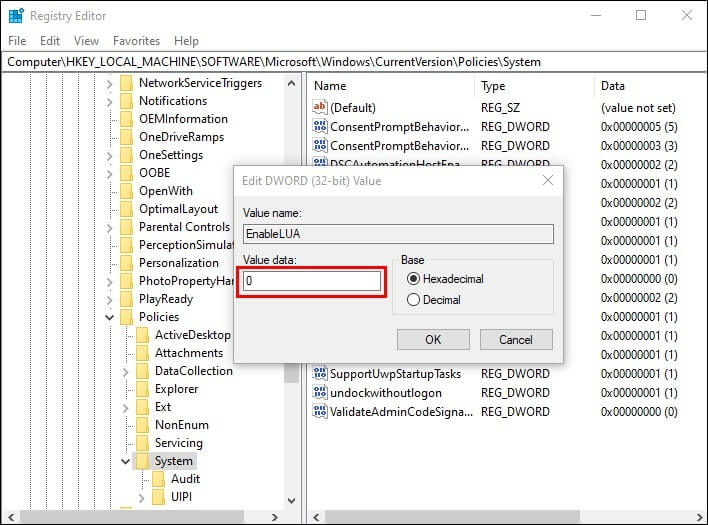Select the Ext key label

(163, 407)
